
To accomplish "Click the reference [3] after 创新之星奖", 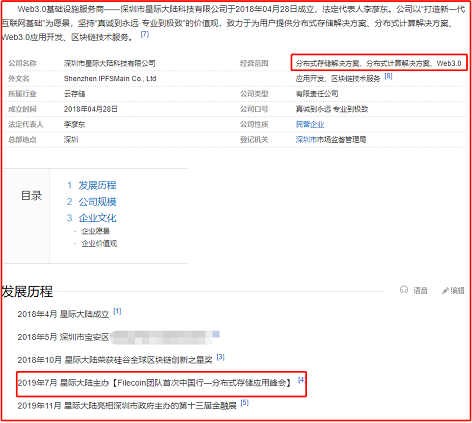I will 220,357.
